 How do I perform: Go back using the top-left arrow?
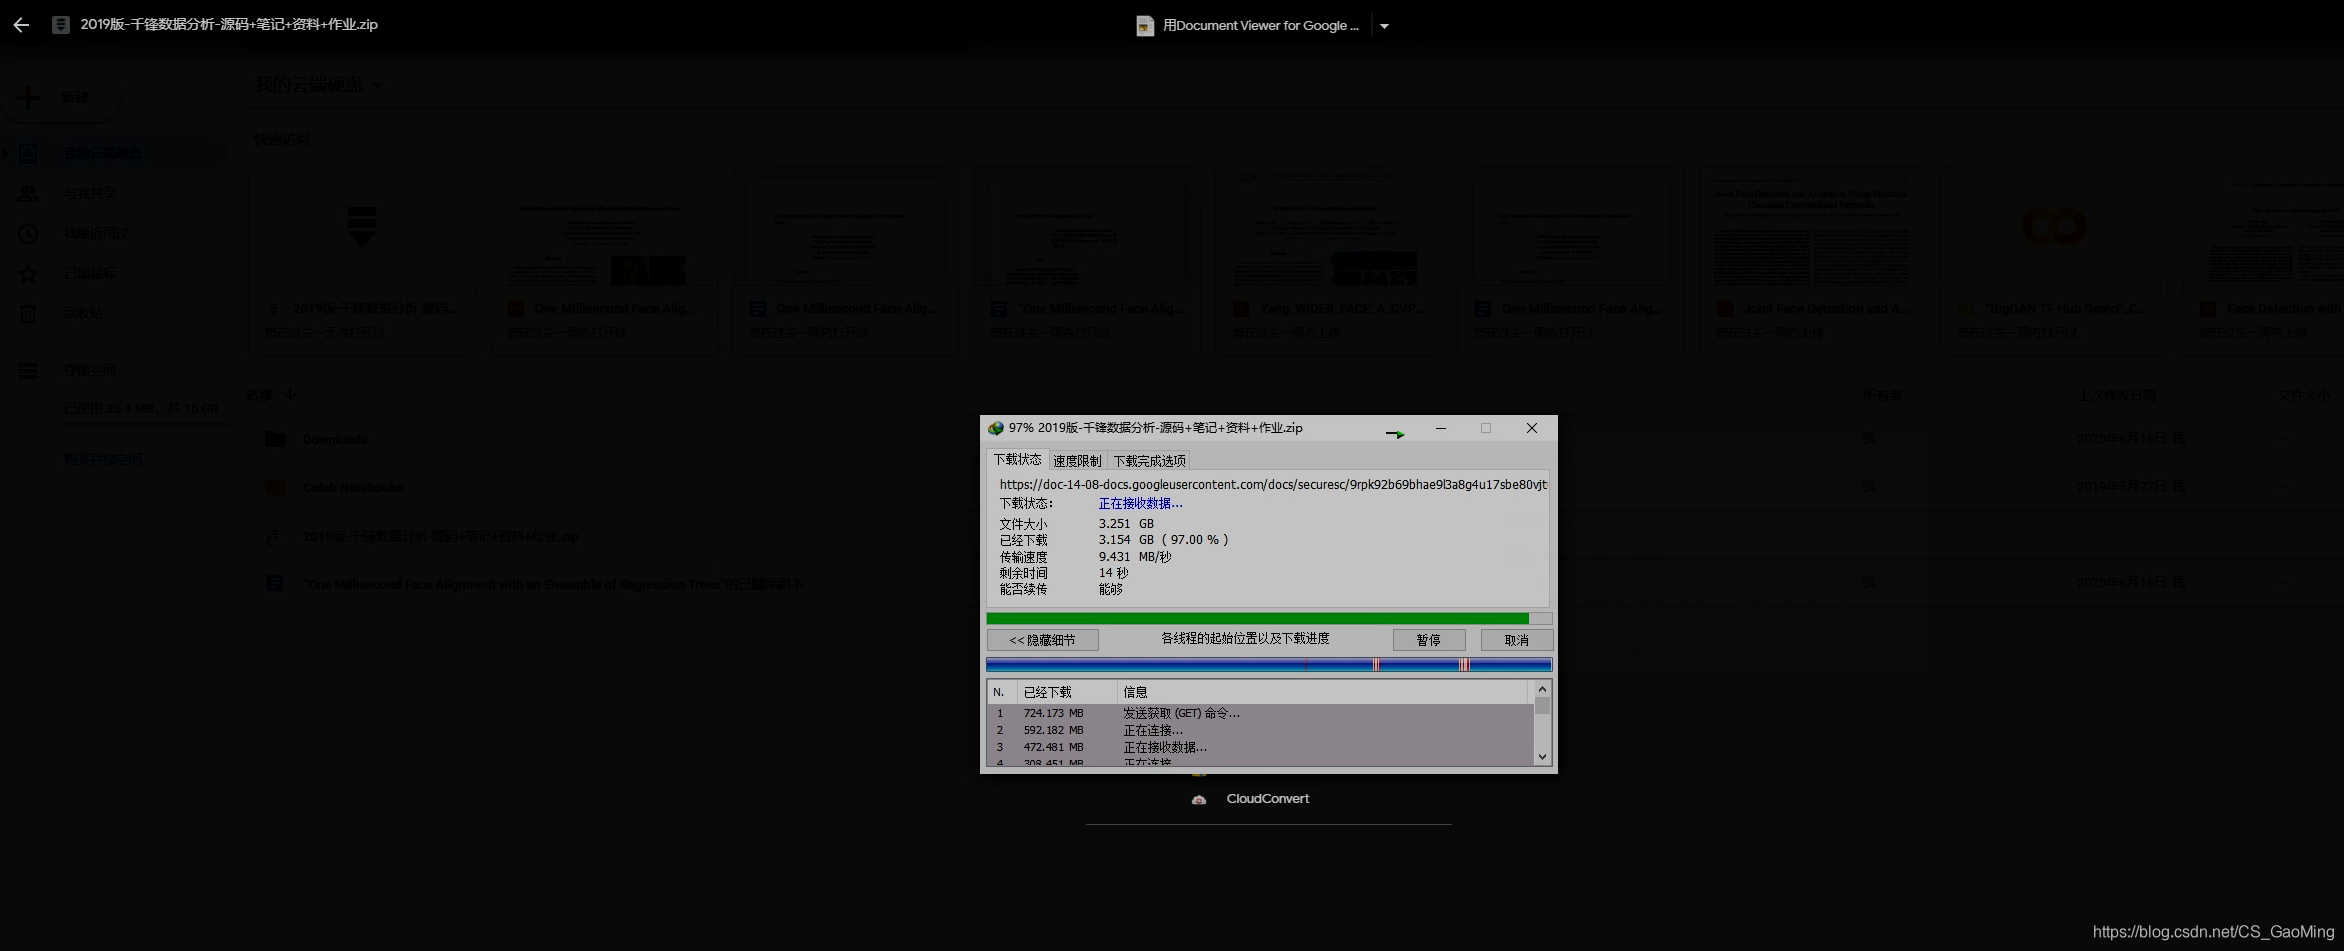(x=21, y=25)
